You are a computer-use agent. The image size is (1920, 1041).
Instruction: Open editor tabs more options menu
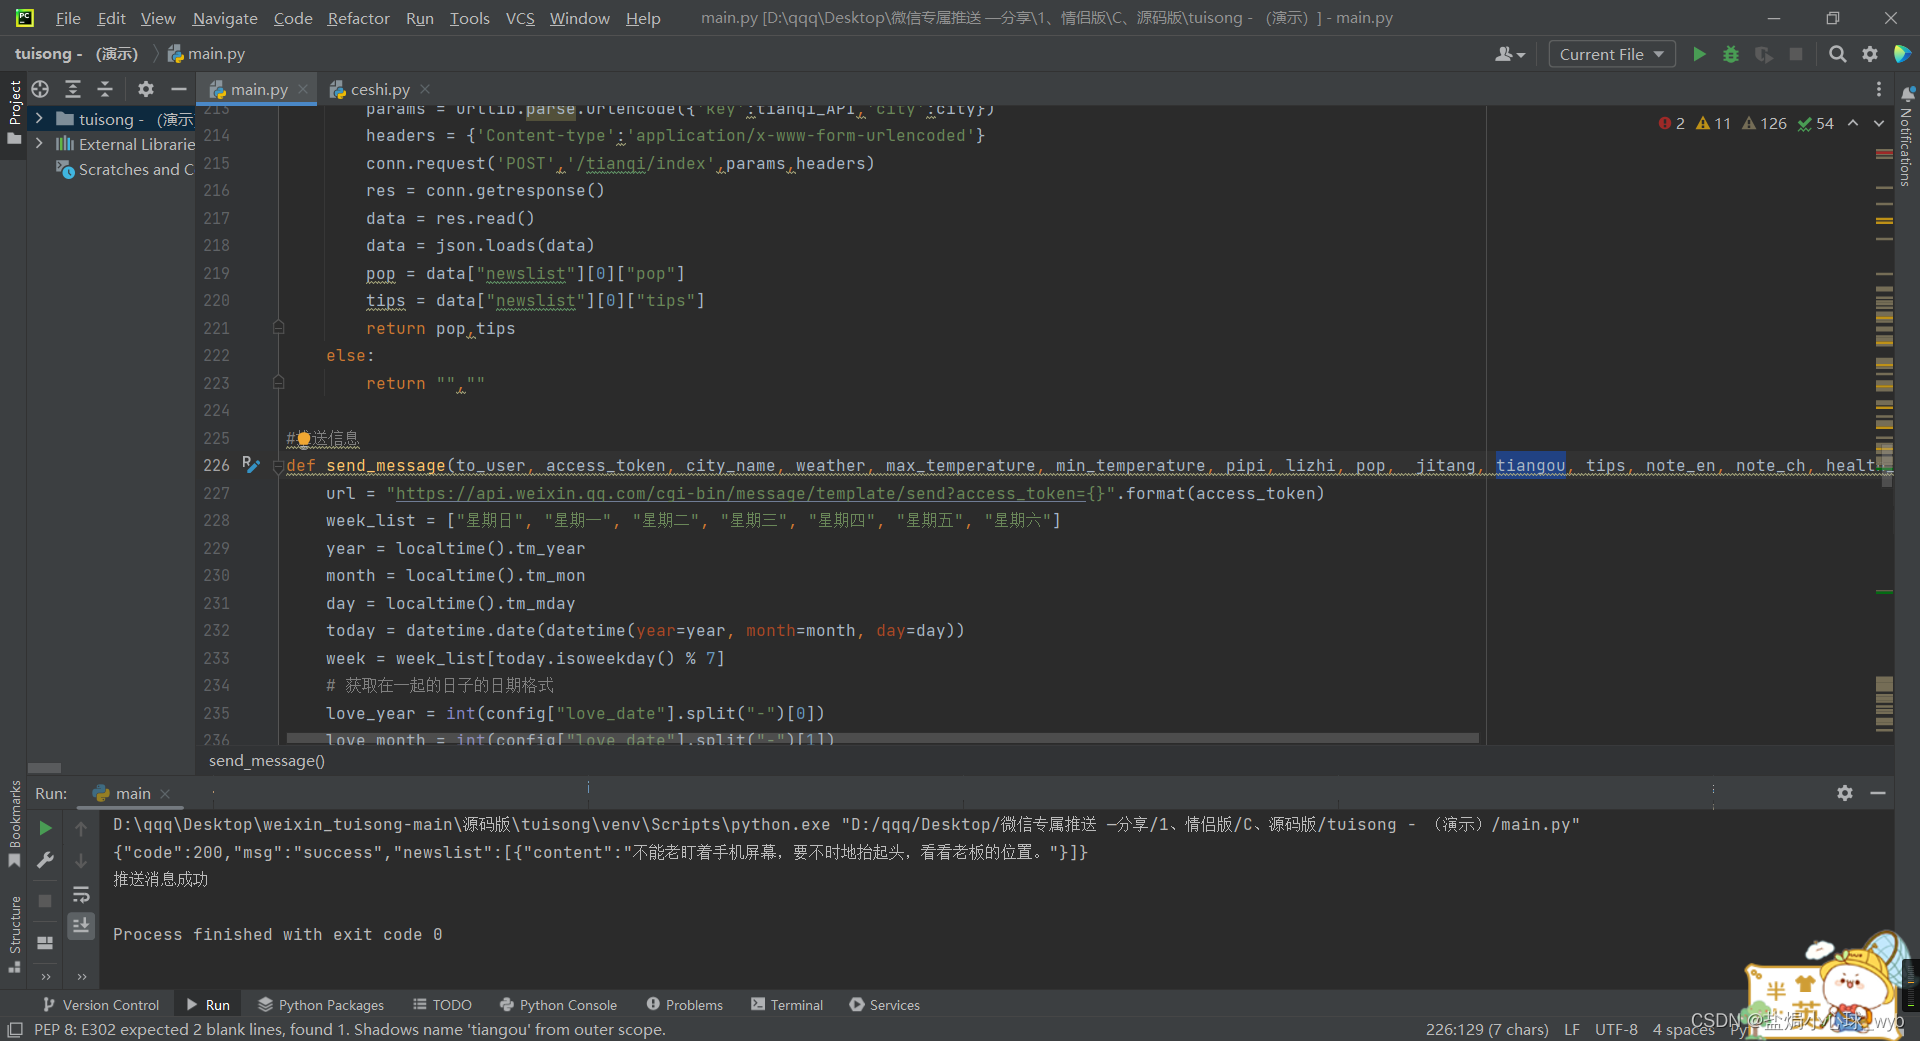pos(1878,89)
